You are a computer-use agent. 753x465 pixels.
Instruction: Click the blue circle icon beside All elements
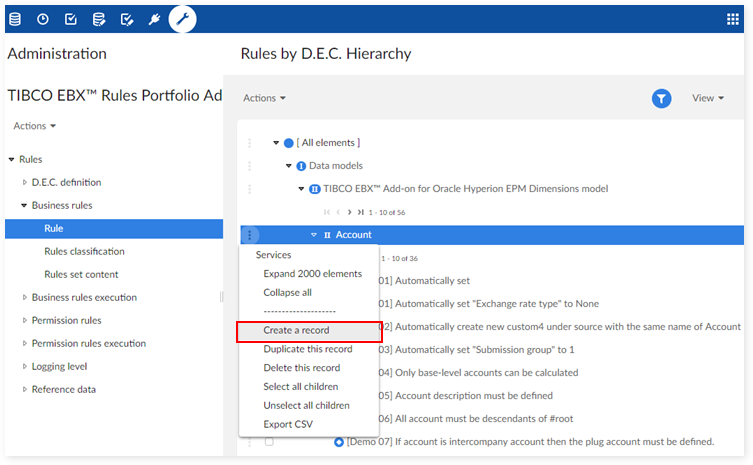tap(289, 143)
